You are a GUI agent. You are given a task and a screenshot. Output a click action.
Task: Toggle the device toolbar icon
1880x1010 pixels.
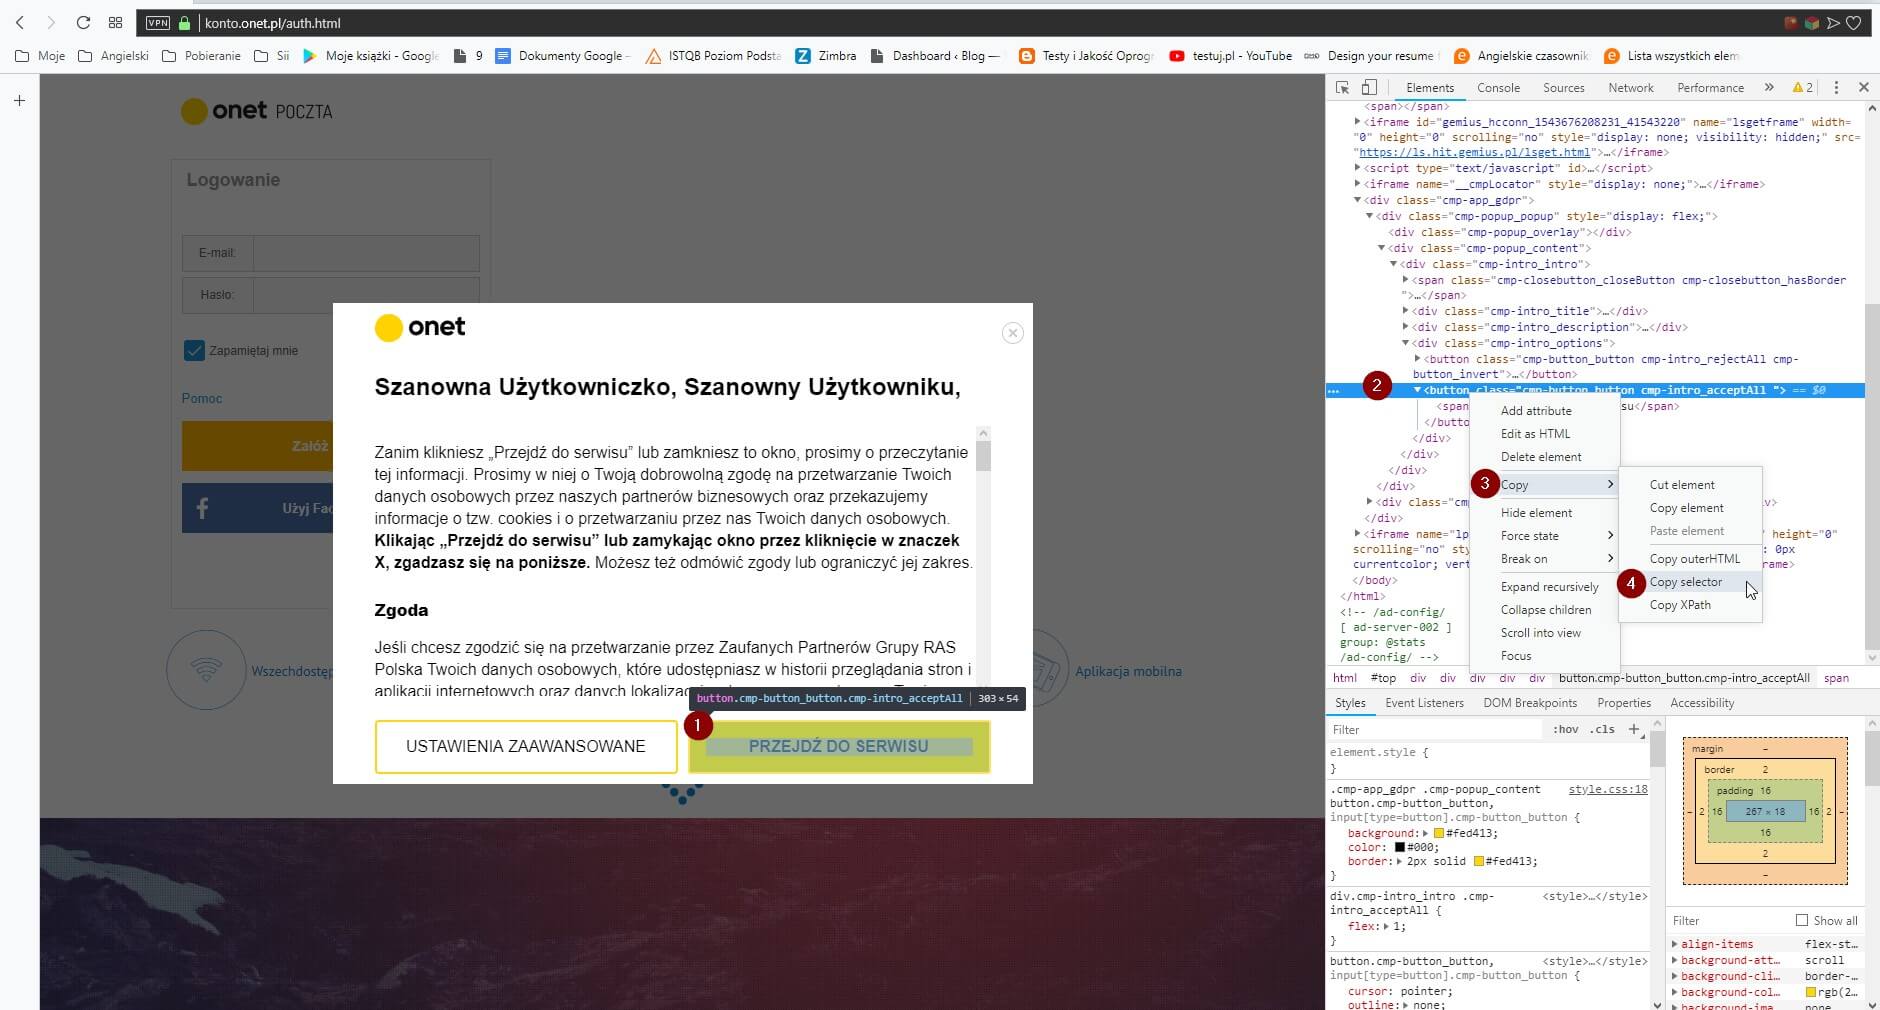[x=1369, y=88]
